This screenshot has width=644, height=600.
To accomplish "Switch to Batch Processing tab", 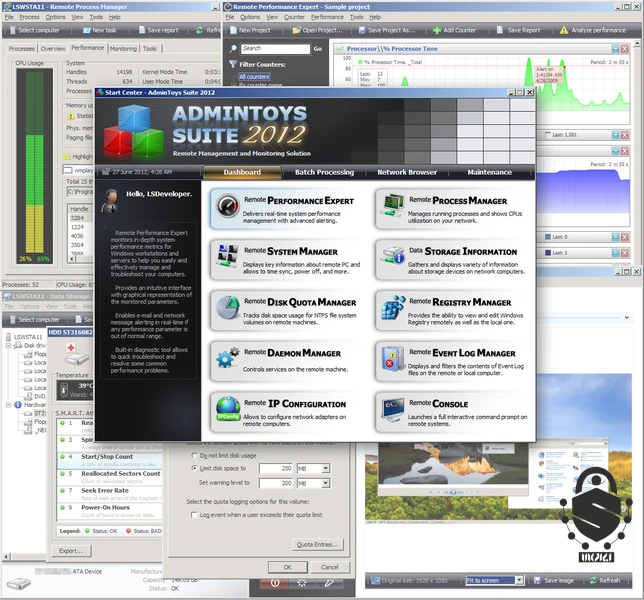I will click(x=324, y=172).
